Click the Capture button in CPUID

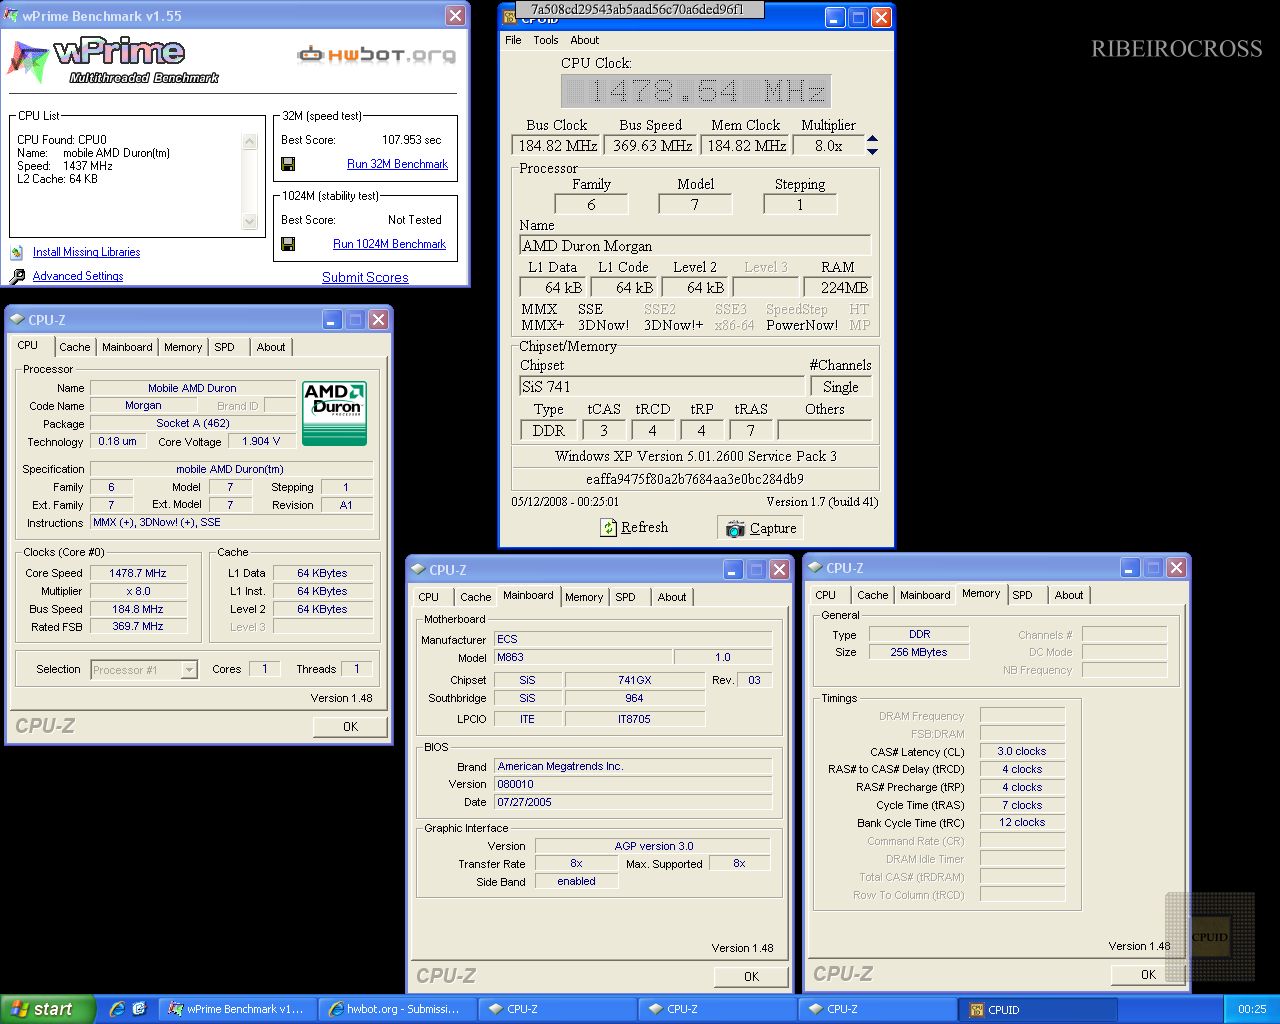tap(762, 528)
